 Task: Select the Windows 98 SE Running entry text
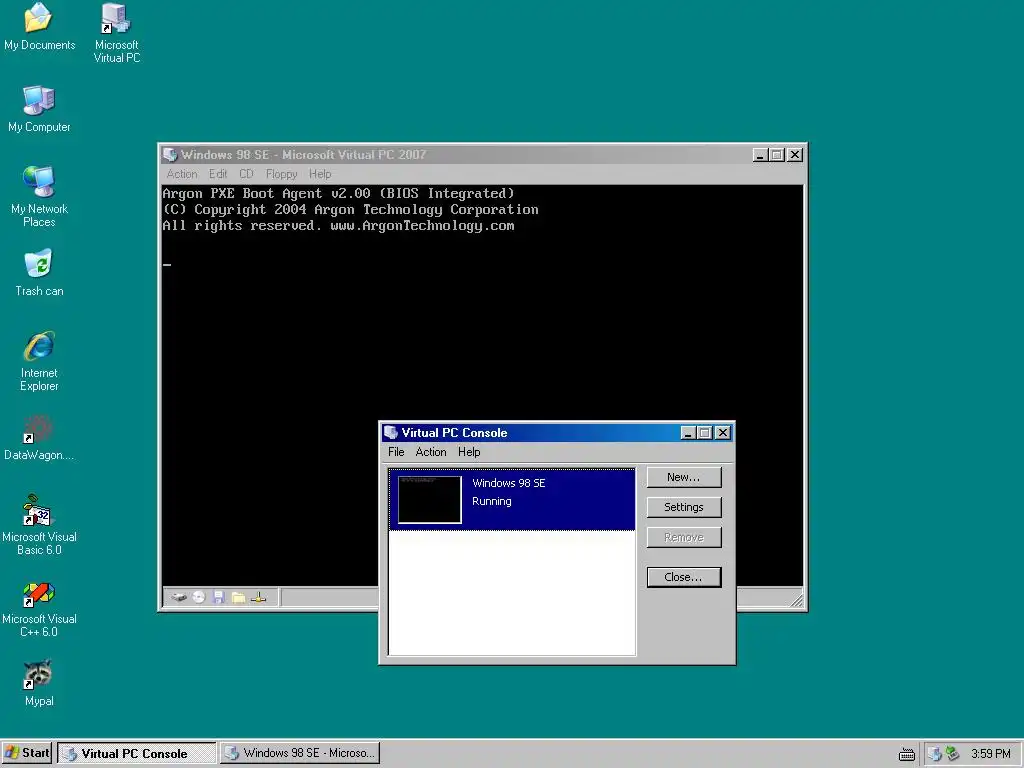tap(509, 492)
